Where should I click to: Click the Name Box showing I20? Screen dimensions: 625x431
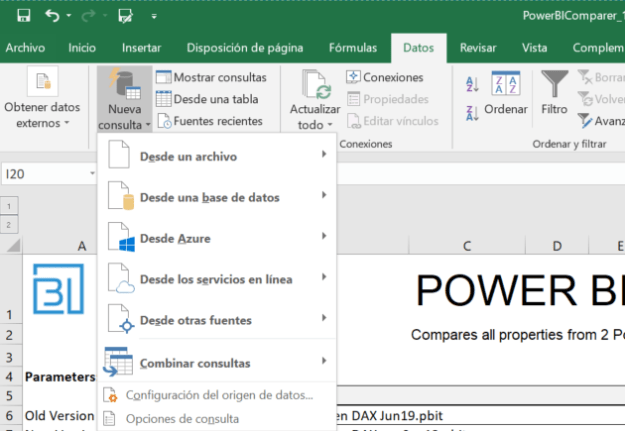click(x=40, y=174)
